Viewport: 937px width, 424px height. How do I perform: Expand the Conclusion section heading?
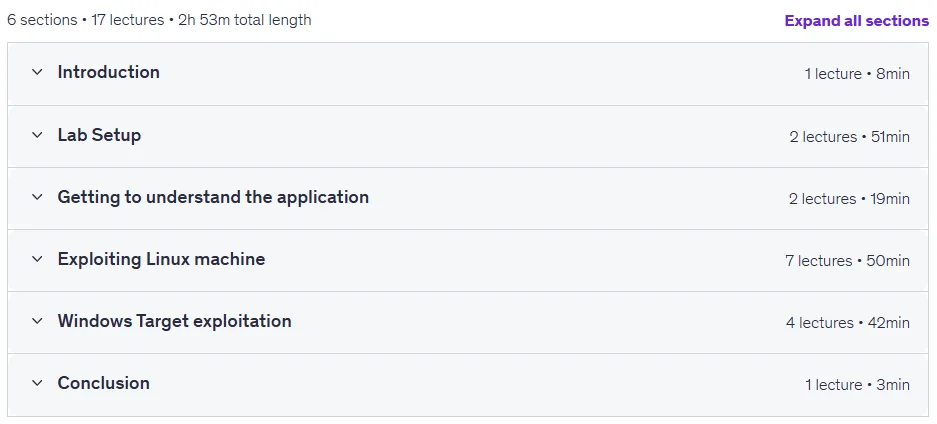(x=103, y=383)
